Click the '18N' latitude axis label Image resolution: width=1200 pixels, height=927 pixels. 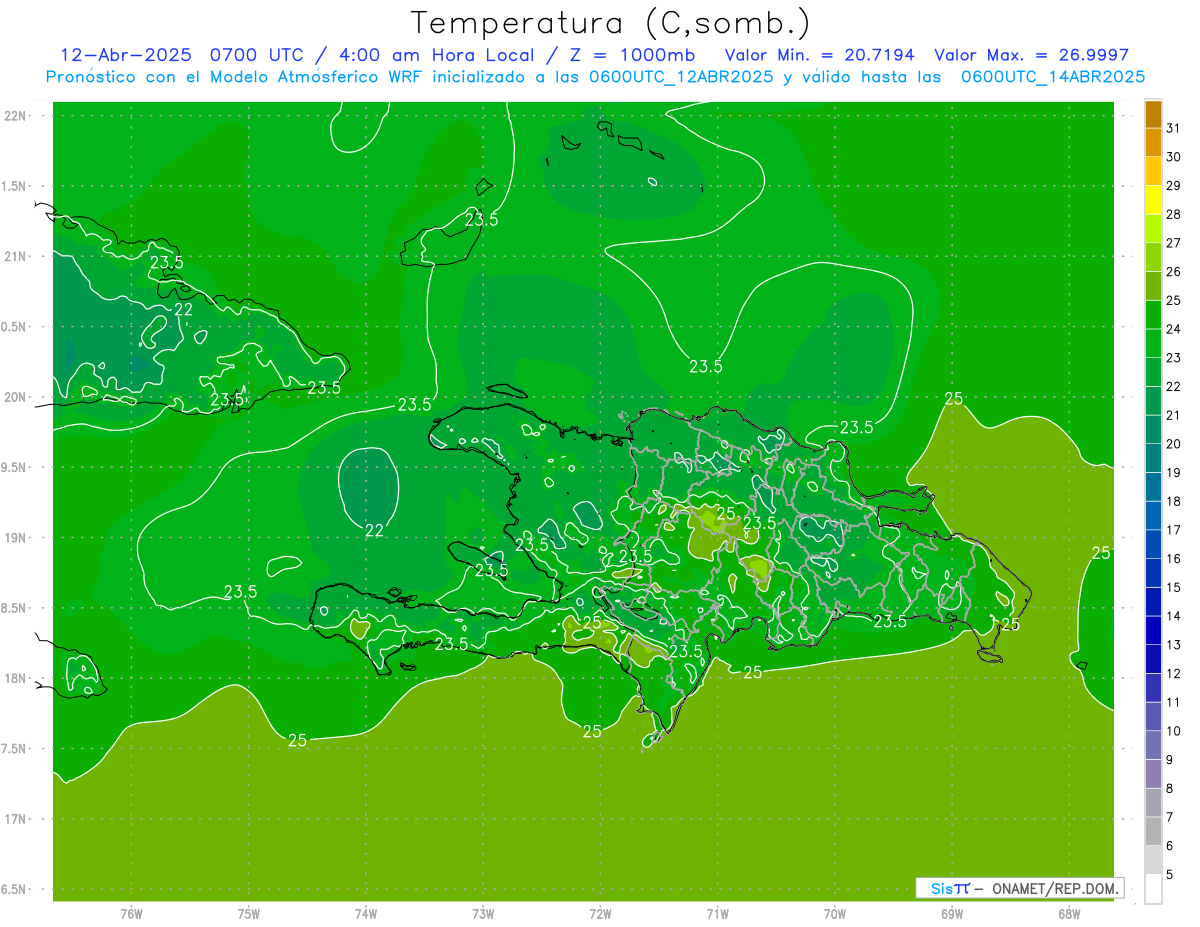14,678
